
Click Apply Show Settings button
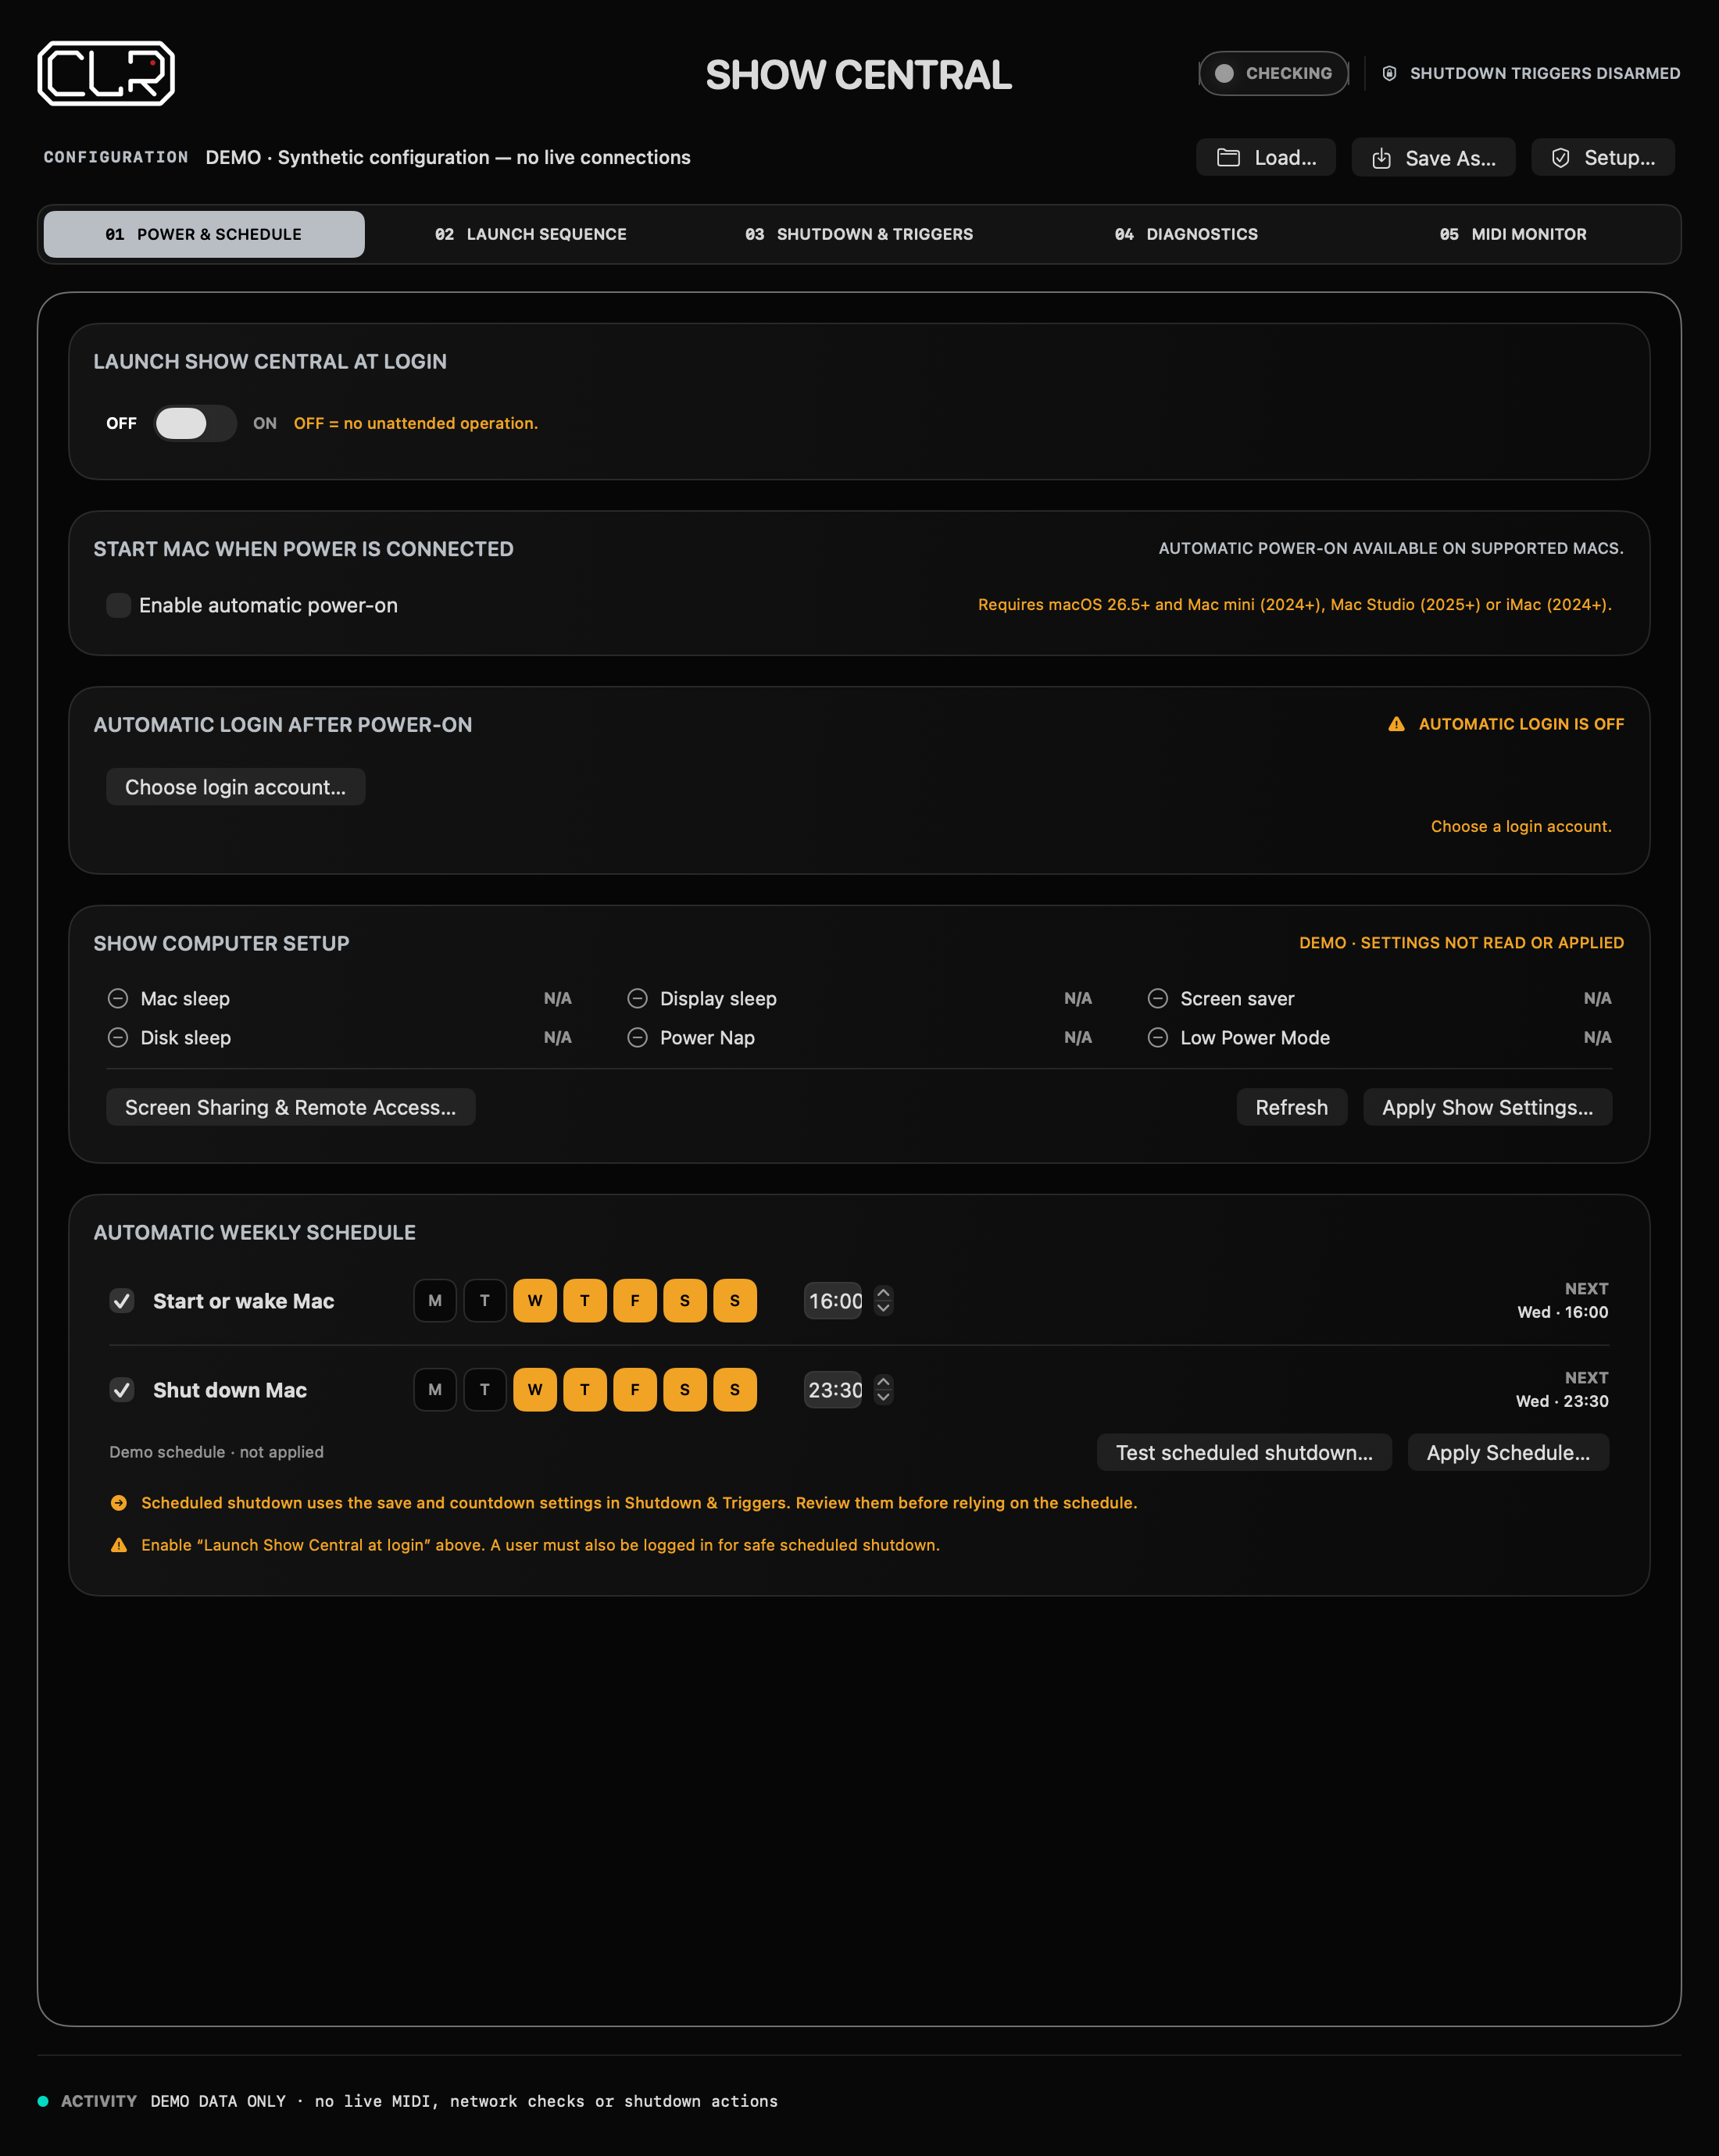1488,1107
